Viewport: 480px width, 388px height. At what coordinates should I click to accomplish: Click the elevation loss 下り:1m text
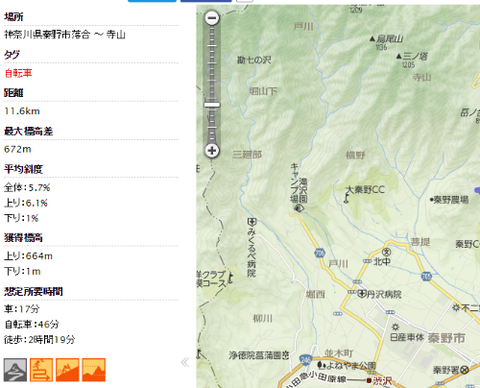[22, 271]
